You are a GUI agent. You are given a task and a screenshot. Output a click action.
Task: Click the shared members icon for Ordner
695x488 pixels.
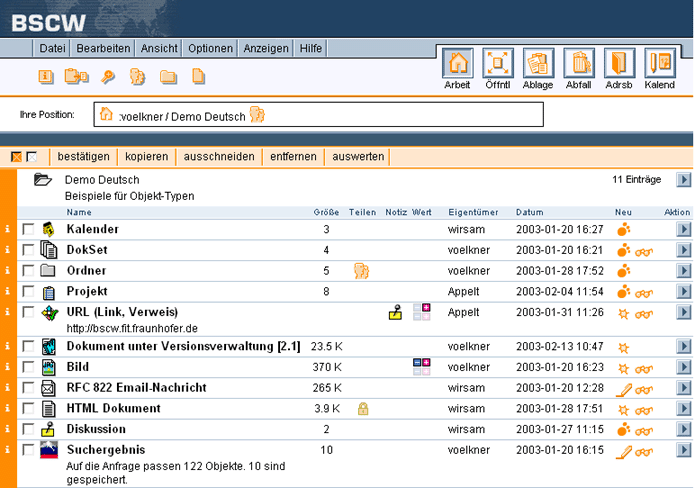coord(361,271)
